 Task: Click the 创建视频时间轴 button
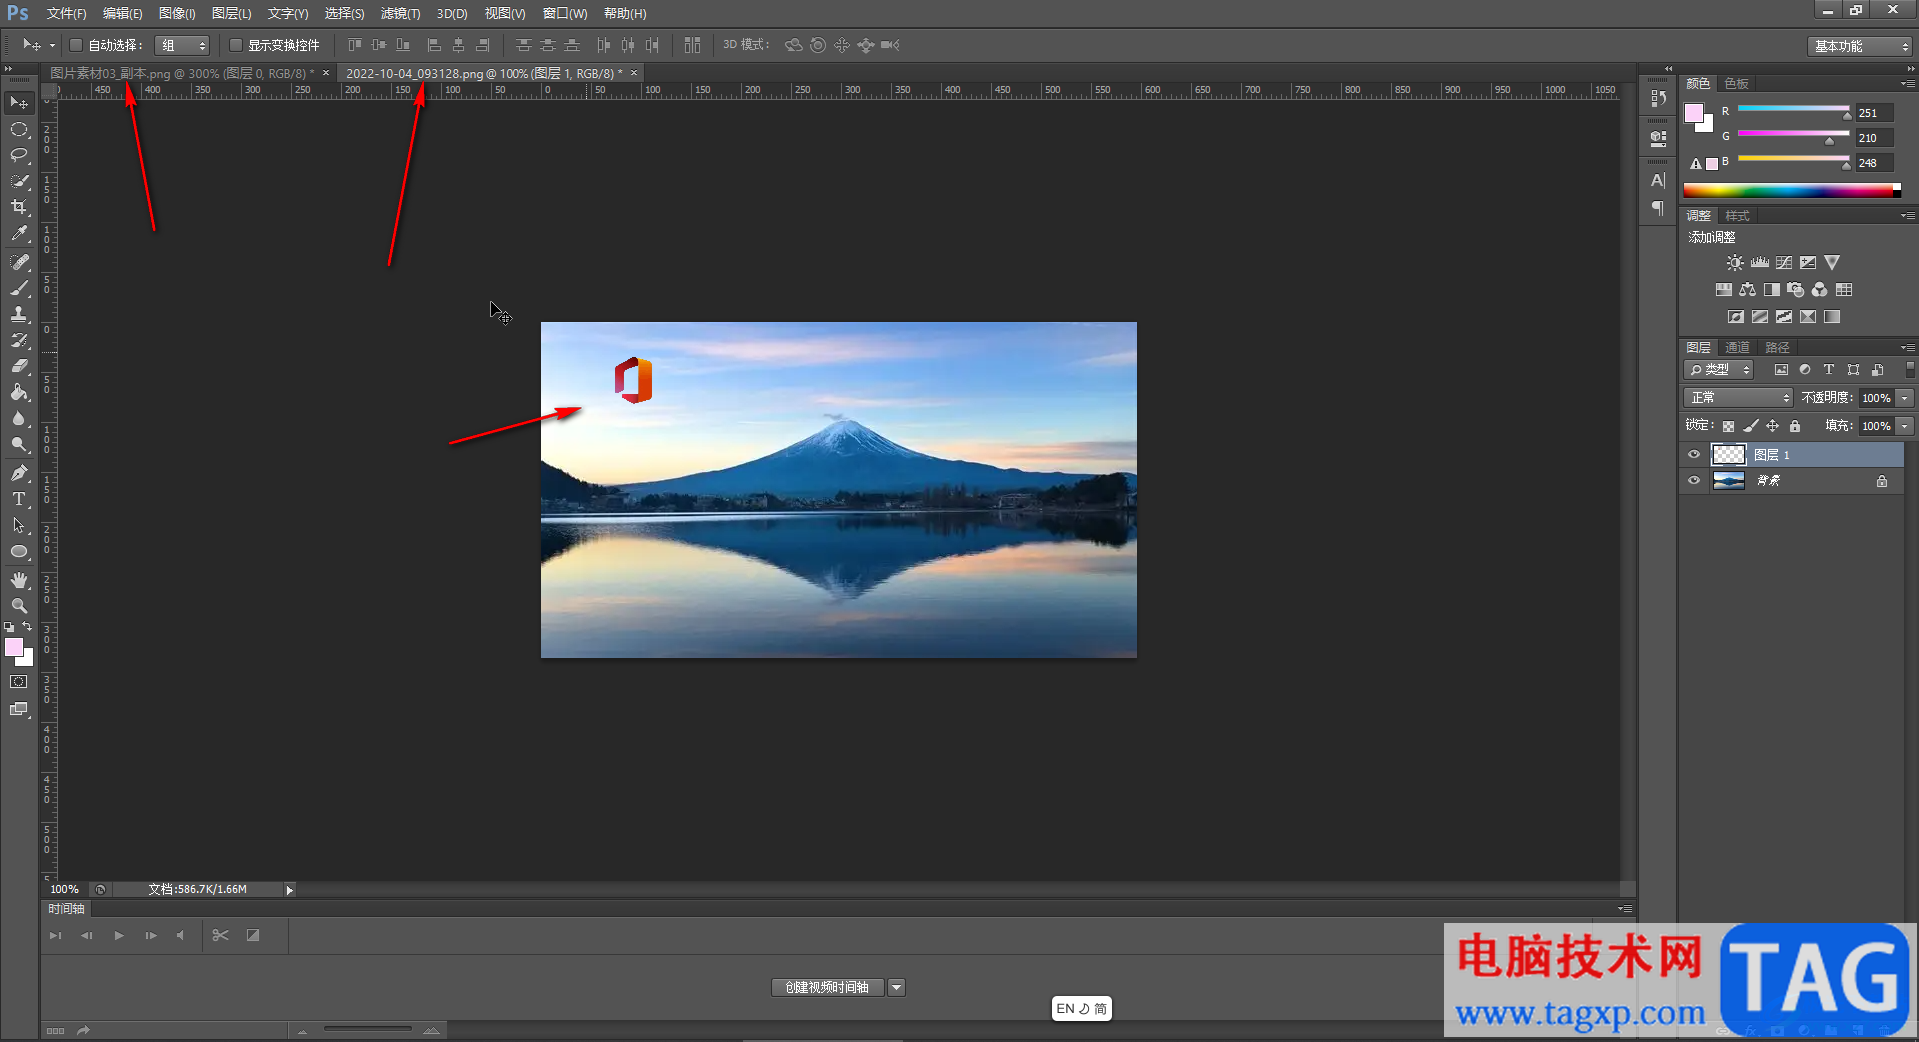click(827, 987)
